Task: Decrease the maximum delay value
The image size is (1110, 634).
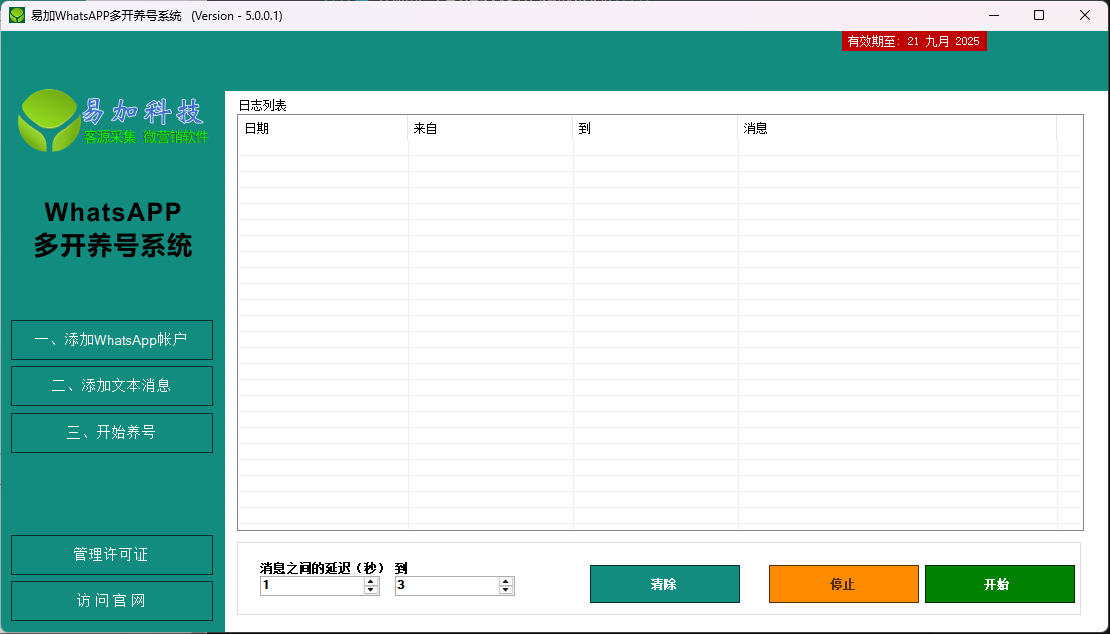Action: pos(505,589)
